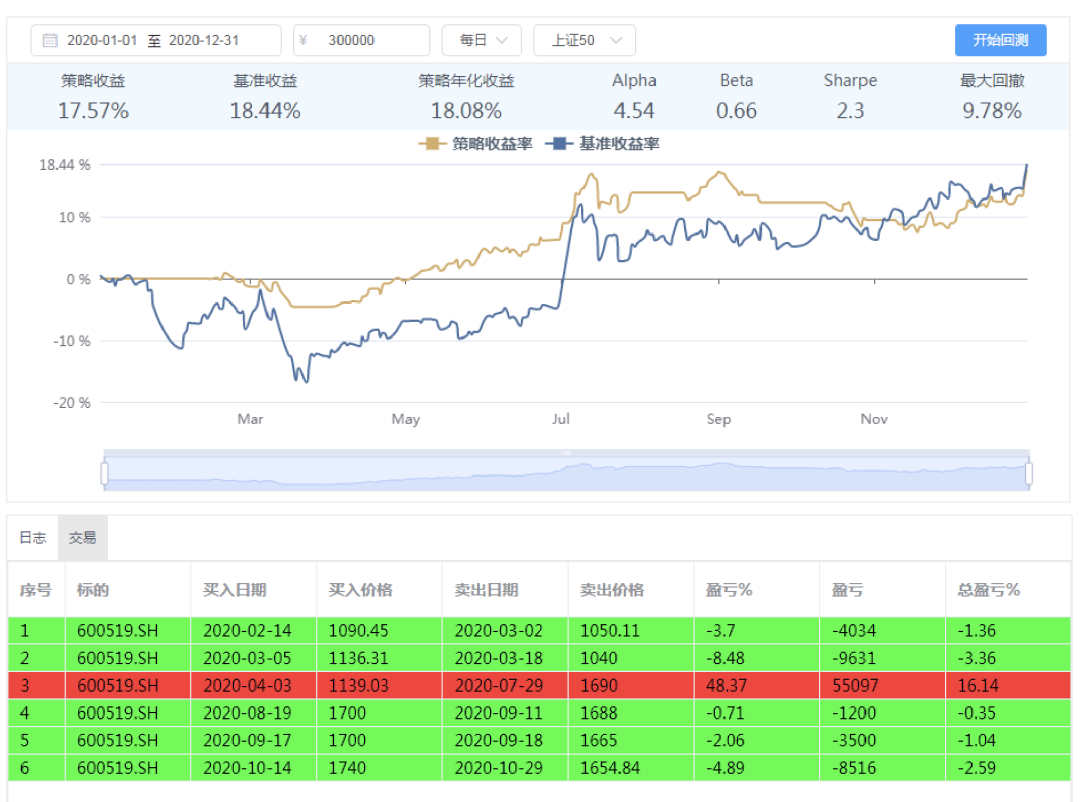Click the tan 策略收益率 legend marker

(x=432, y=144)
